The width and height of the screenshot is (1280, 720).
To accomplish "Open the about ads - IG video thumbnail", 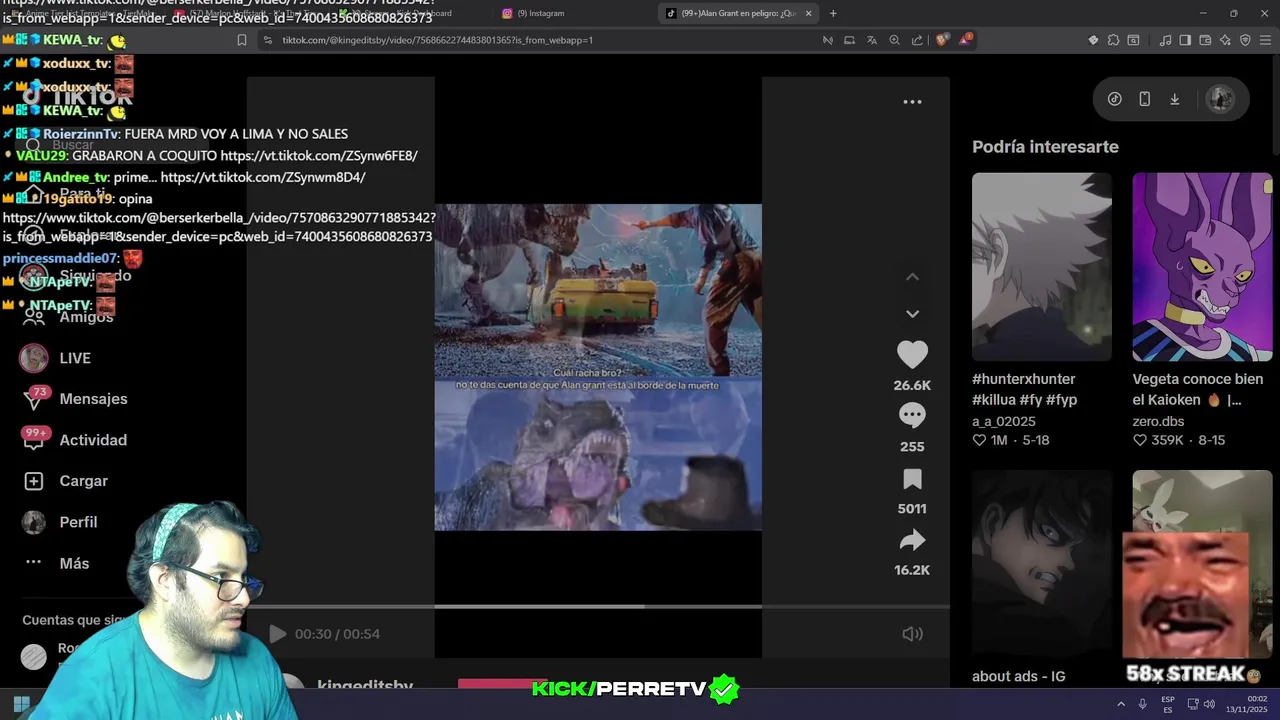I will (1042, 563).
